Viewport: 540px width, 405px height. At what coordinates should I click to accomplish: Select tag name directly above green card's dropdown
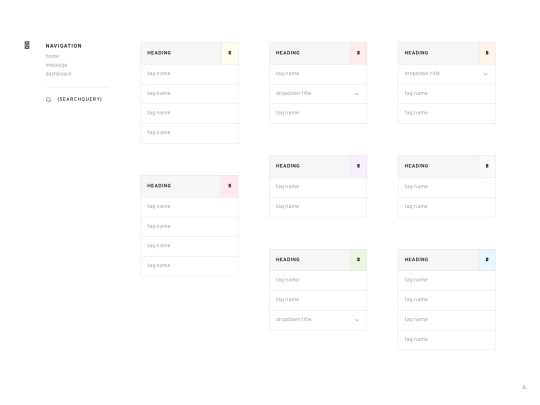(x=318, y=300)
